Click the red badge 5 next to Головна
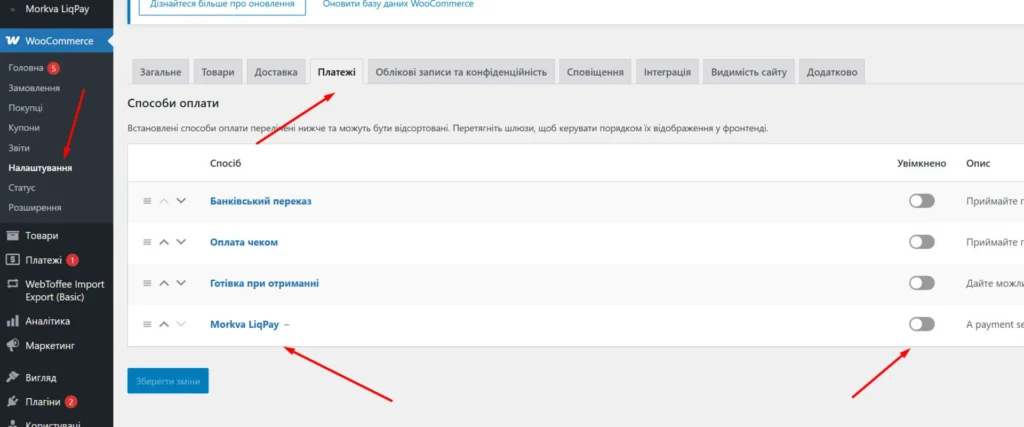 (53, 68)
